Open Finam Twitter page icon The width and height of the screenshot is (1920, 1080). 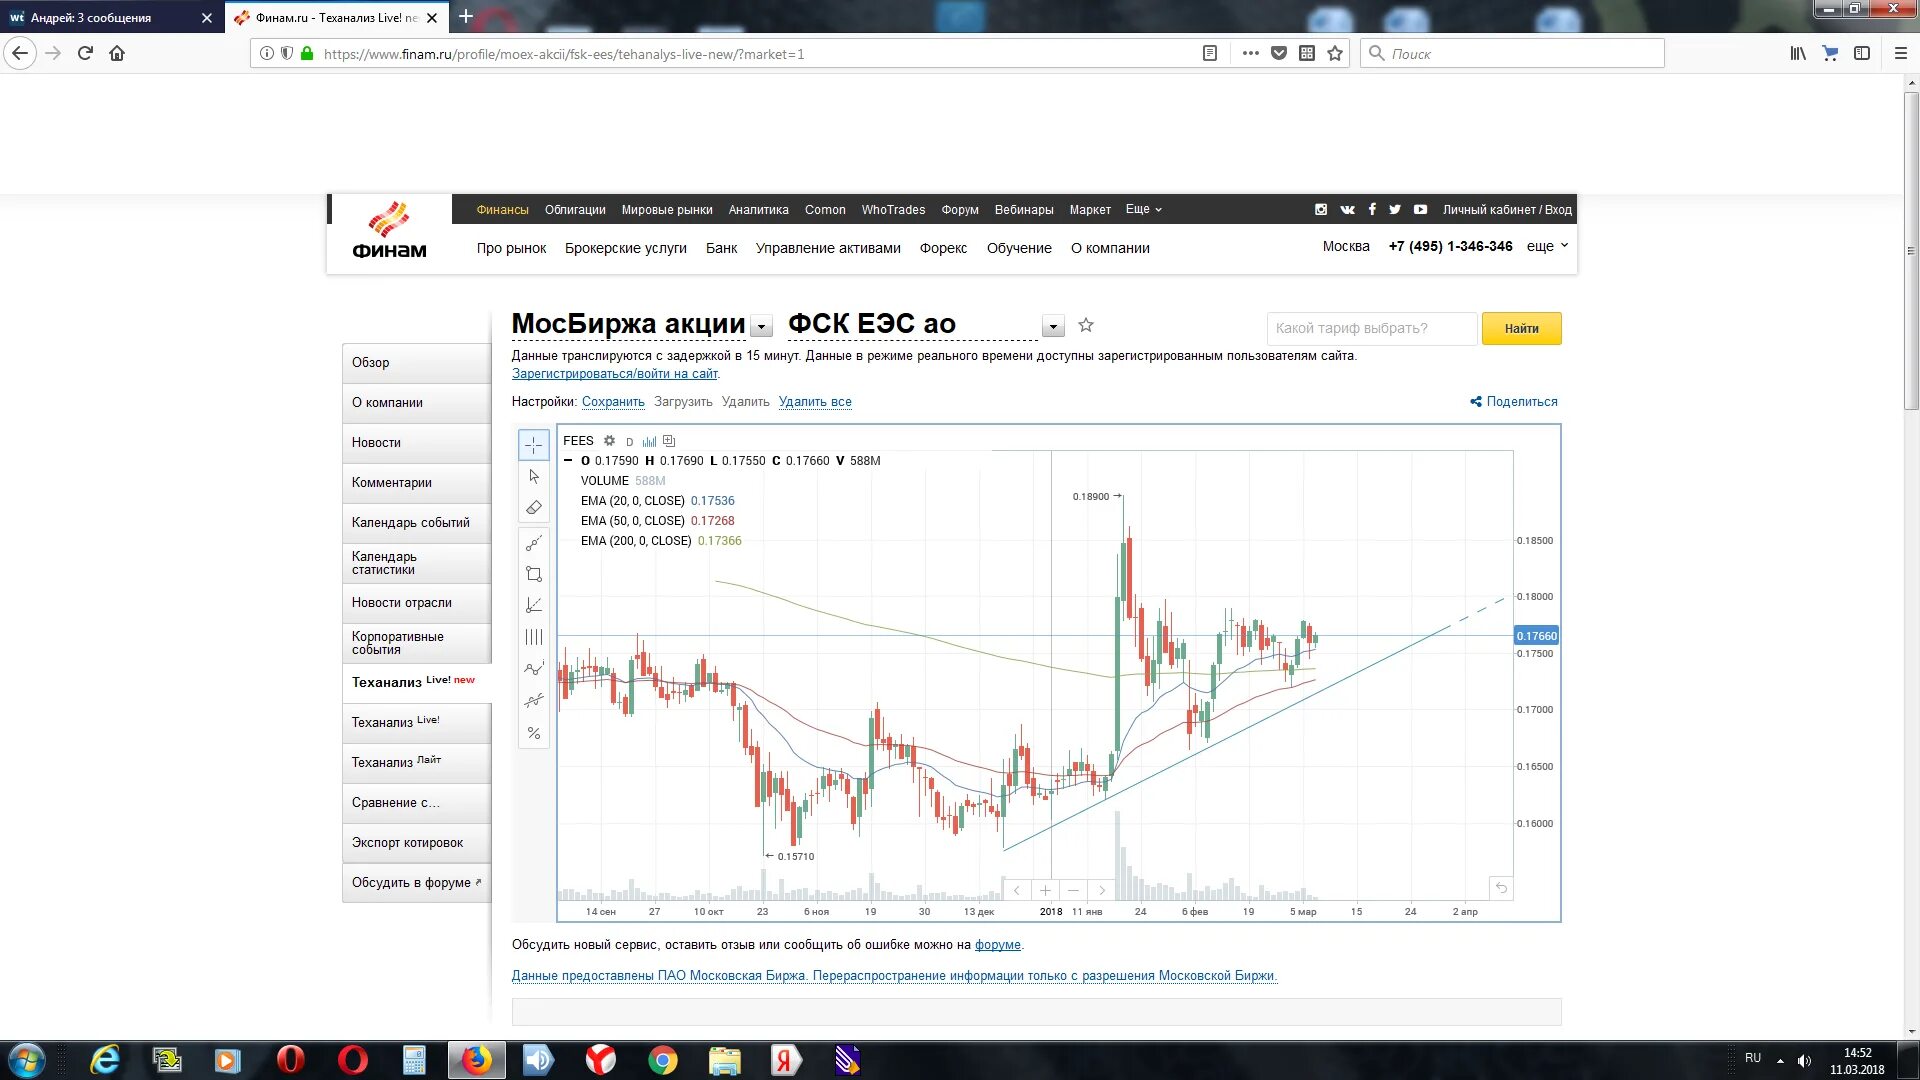[x=1395, y=210]
